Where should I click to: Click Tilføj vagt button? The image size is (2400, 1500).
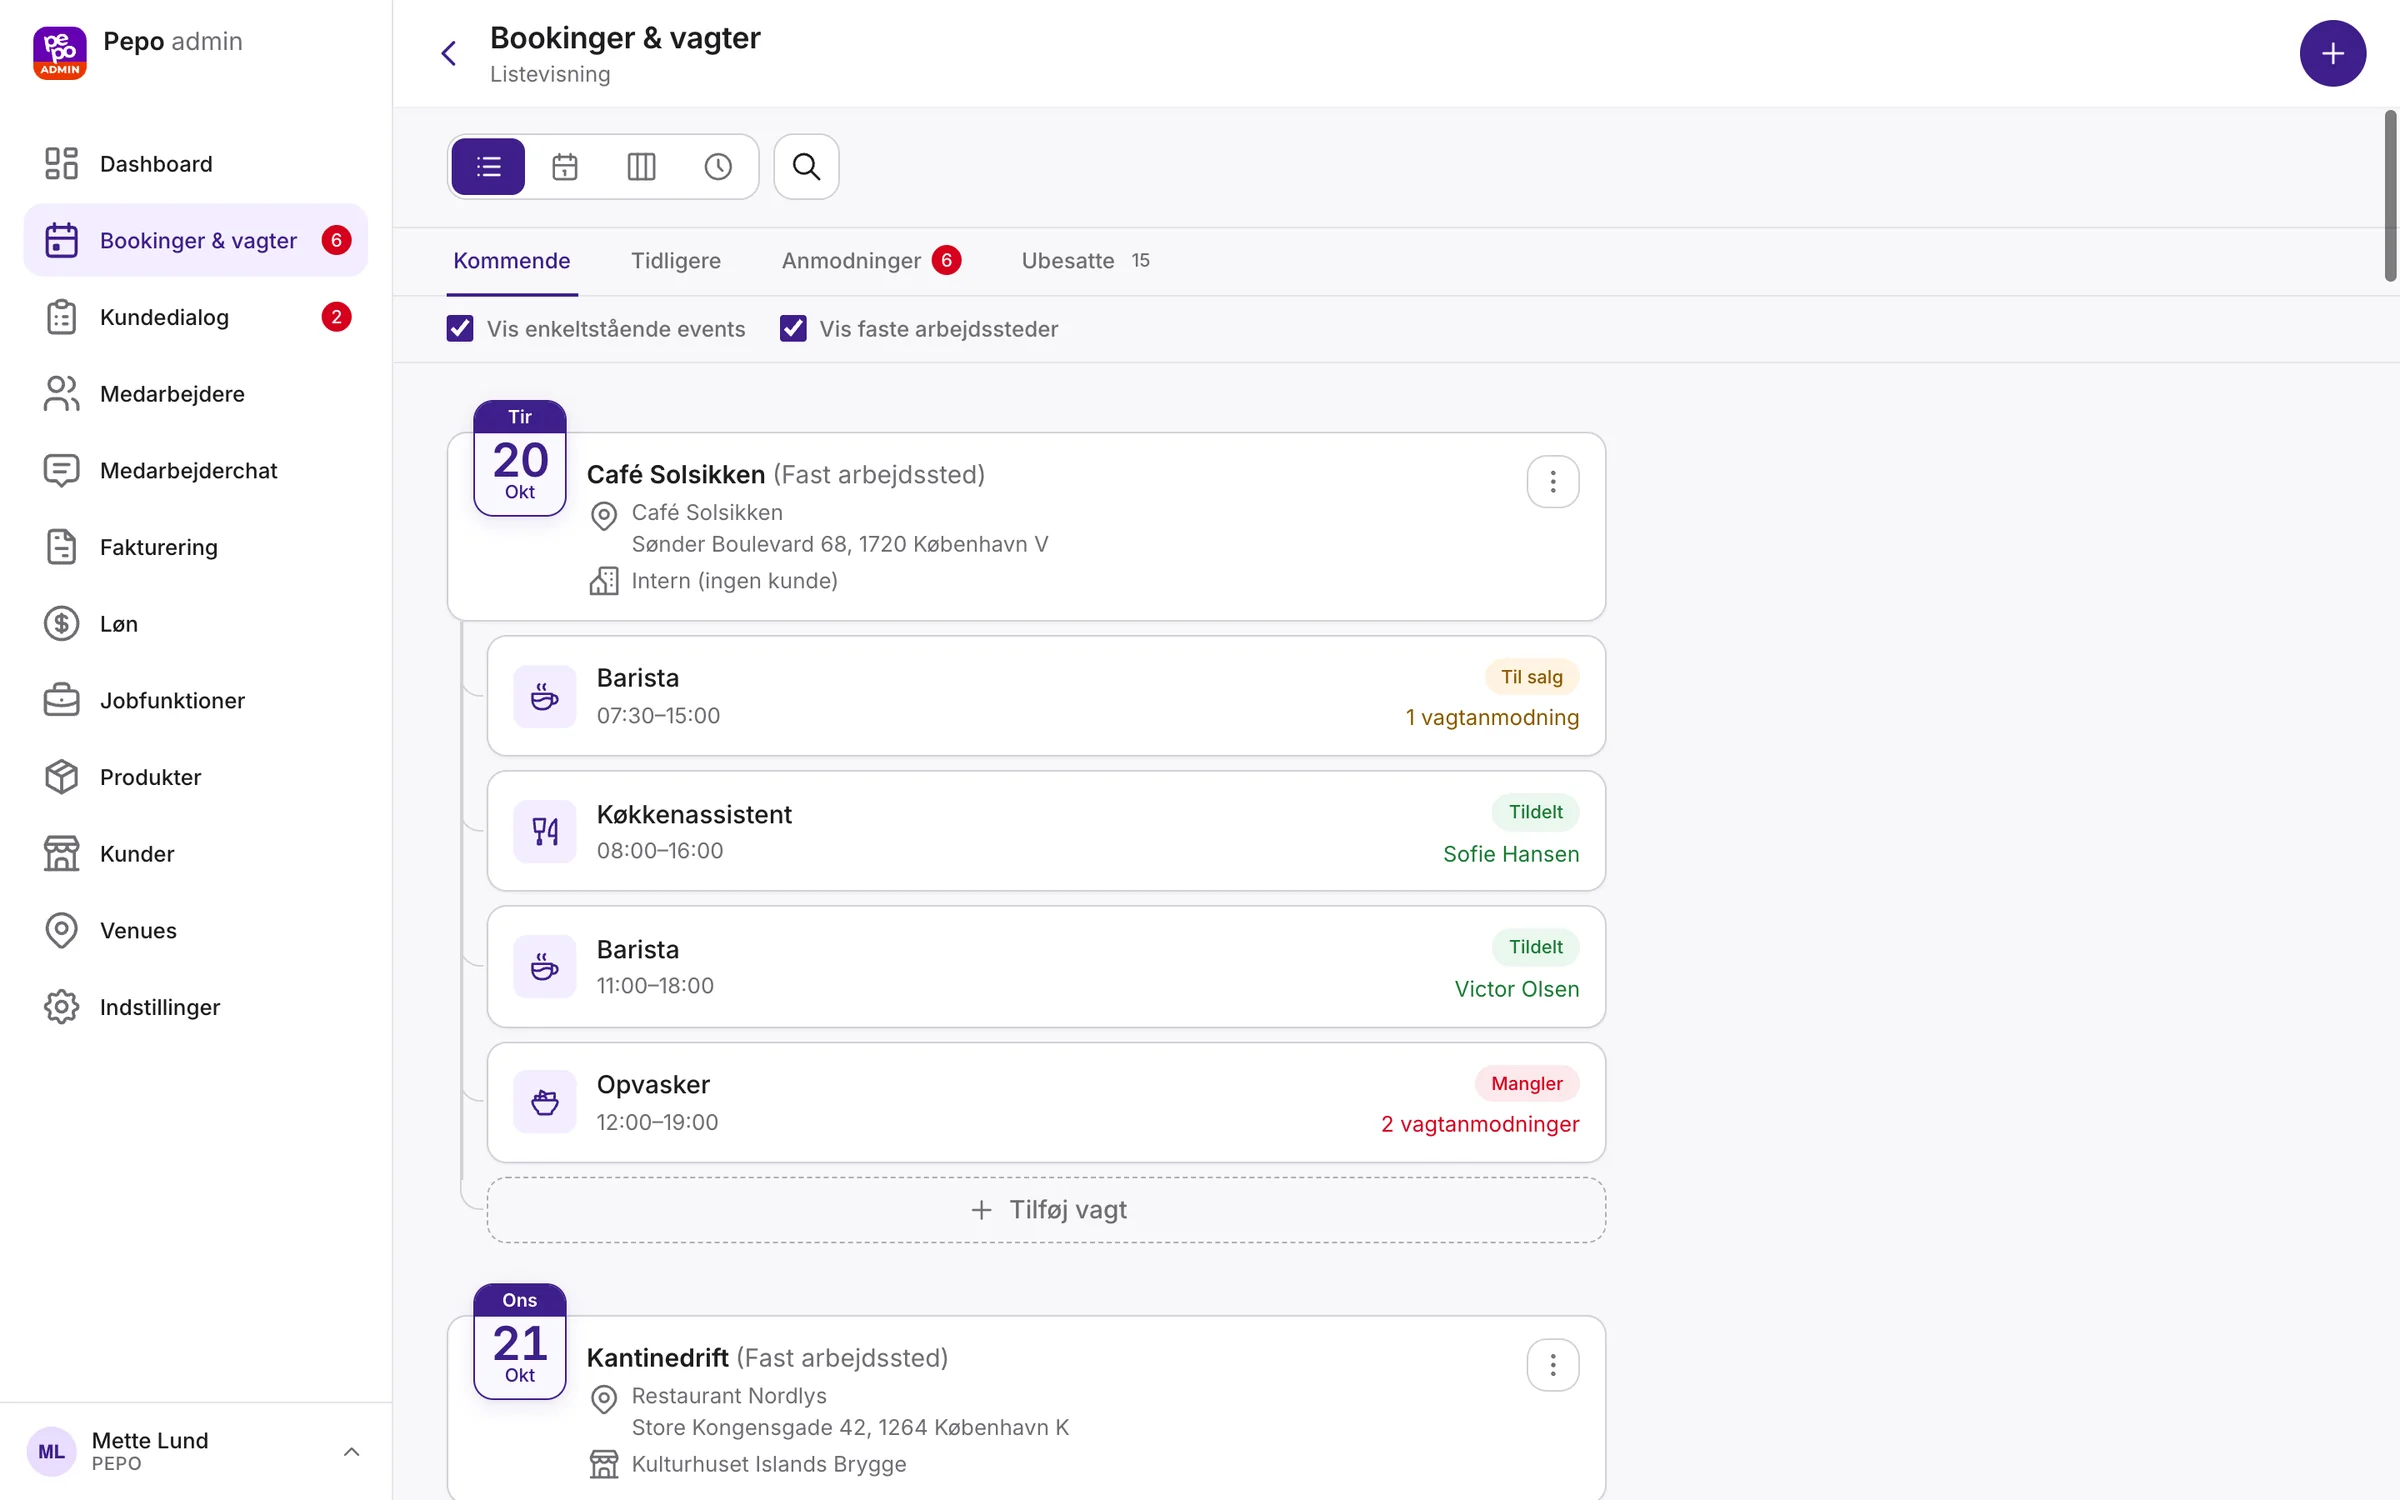click(1046, 1210)
